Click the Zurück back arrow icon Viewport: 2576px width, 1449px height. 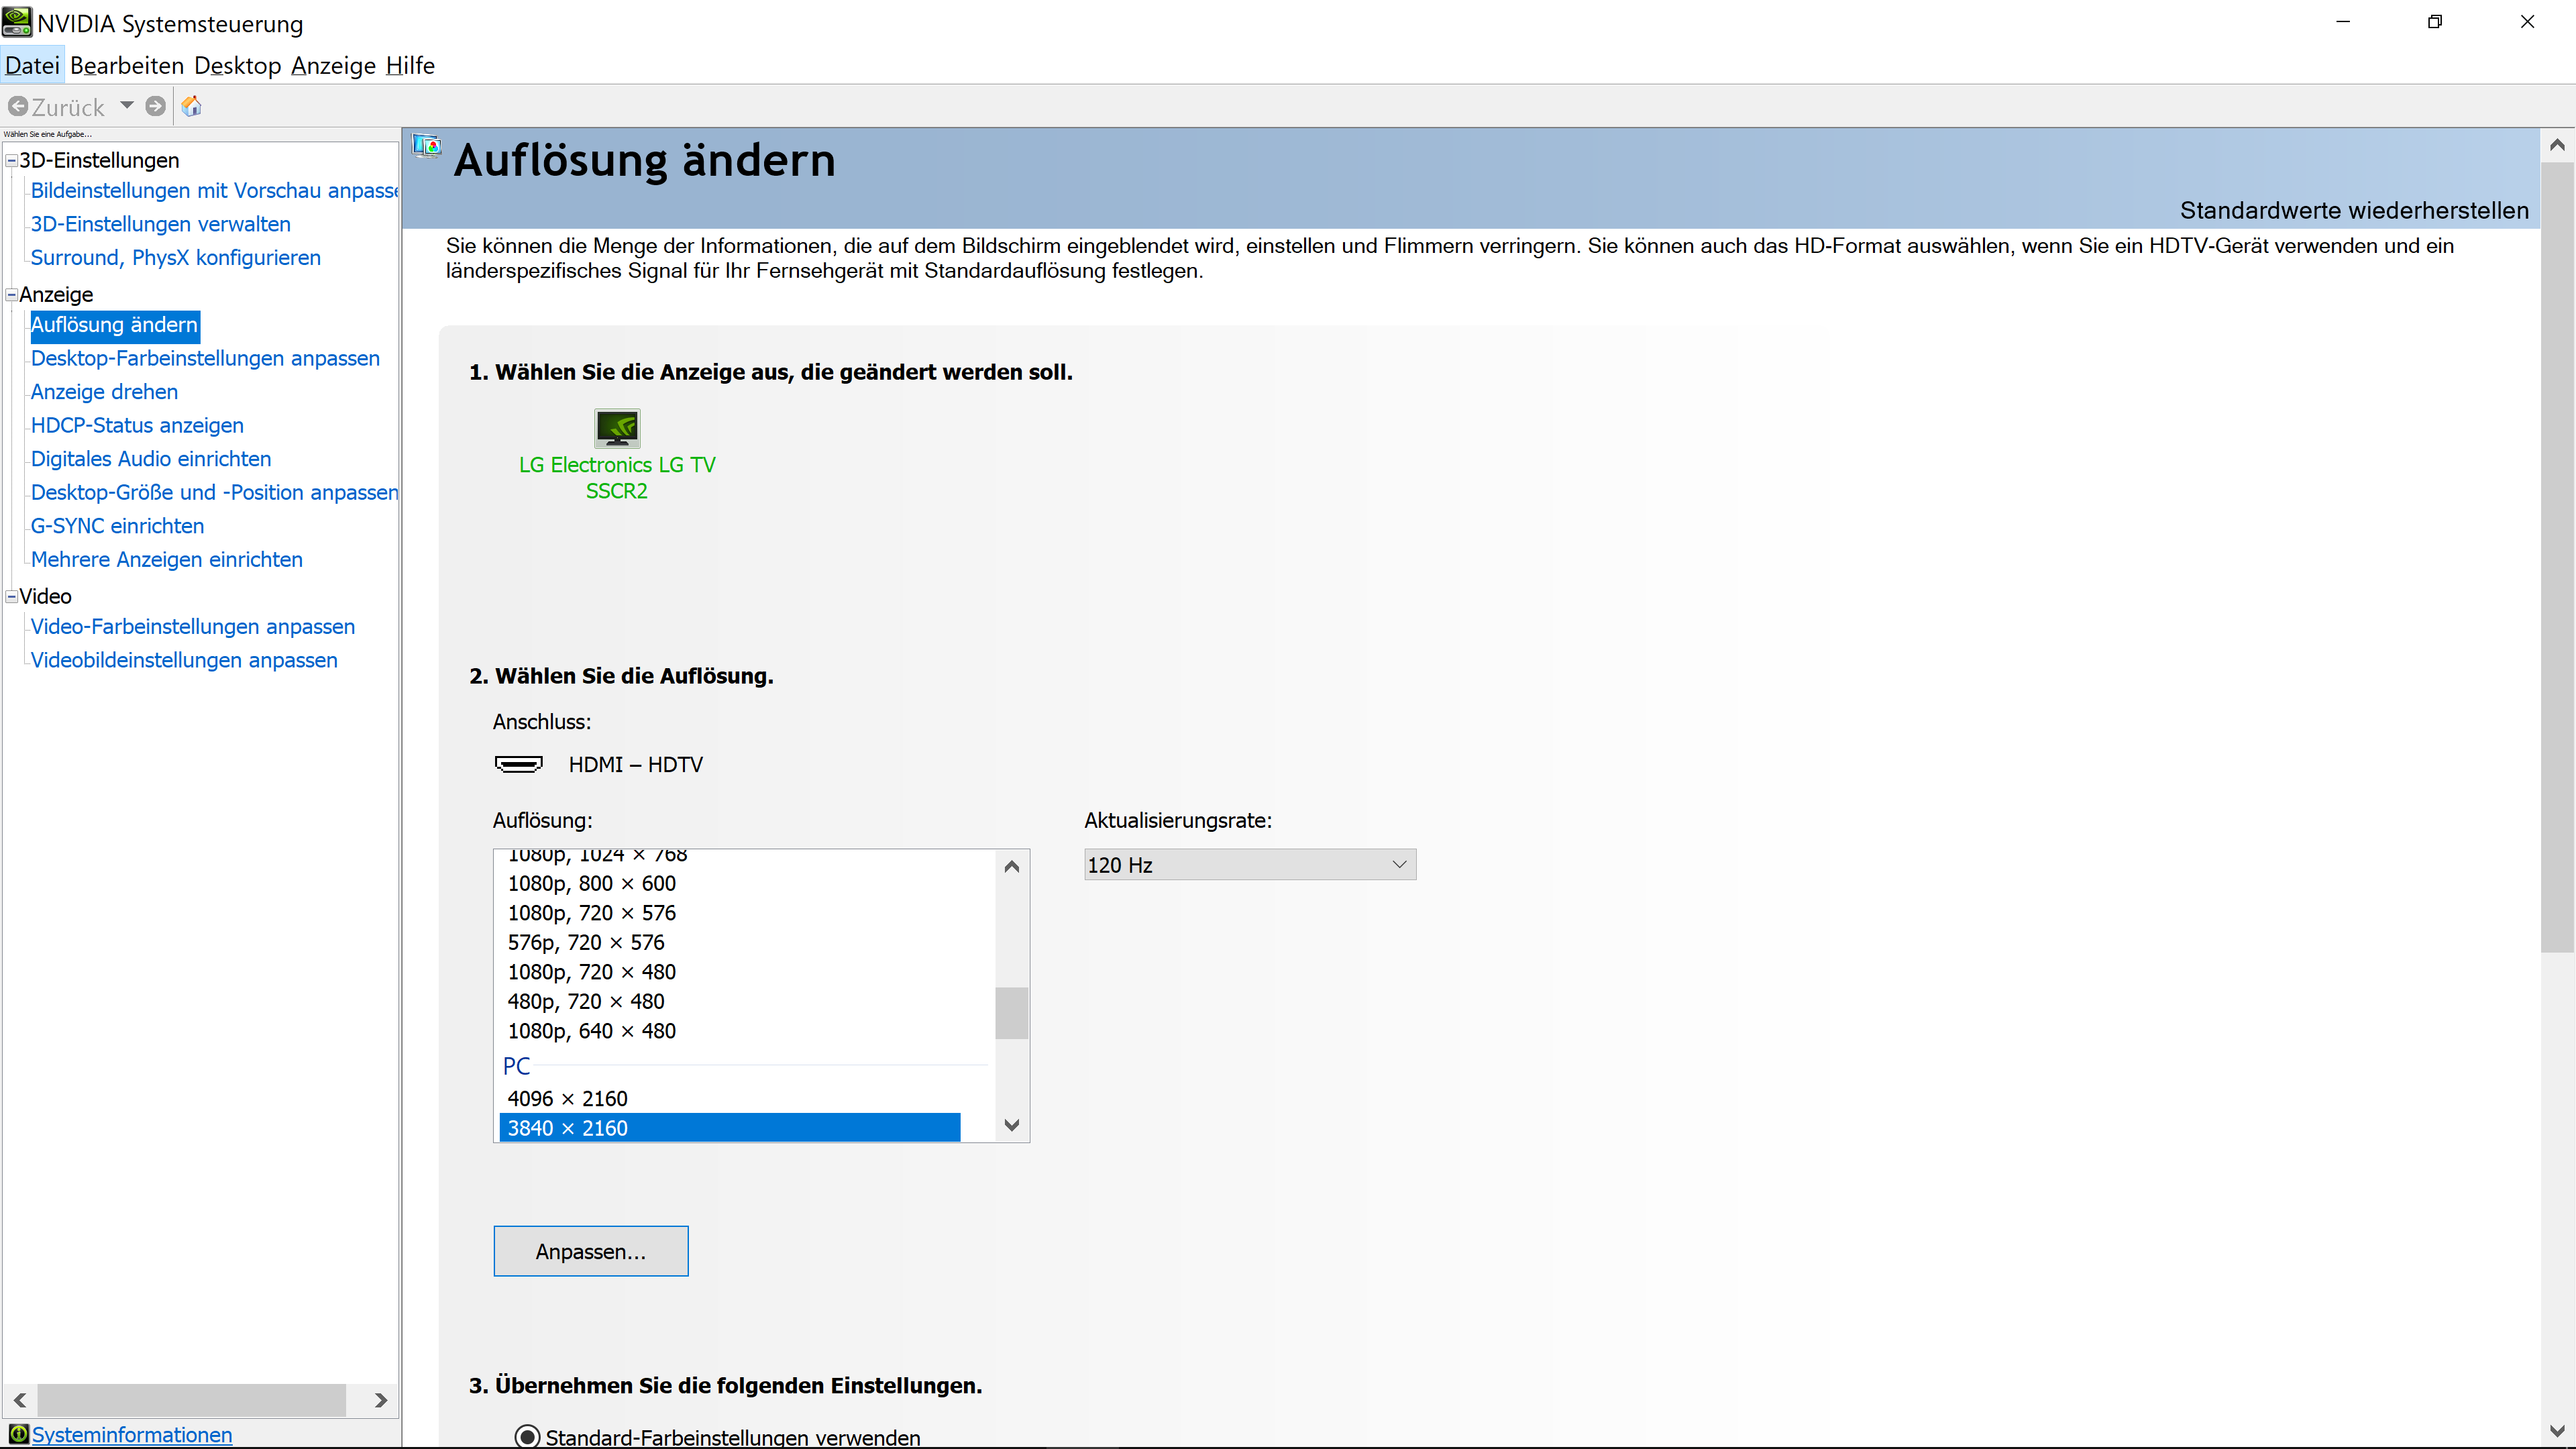coord(18,106)
